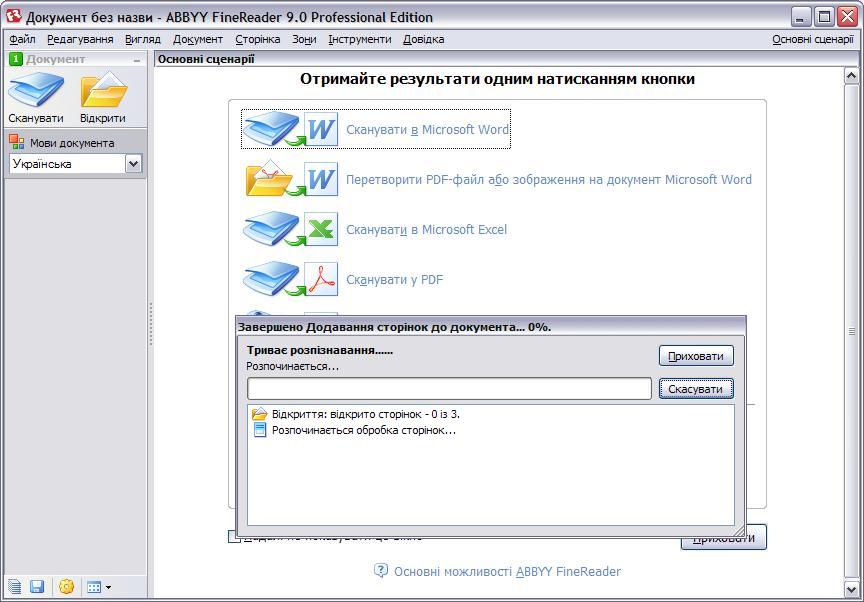Screen dimensions: 864x602
Task: Click the Відкрити folder icon in sidebar
Action: 104,90
